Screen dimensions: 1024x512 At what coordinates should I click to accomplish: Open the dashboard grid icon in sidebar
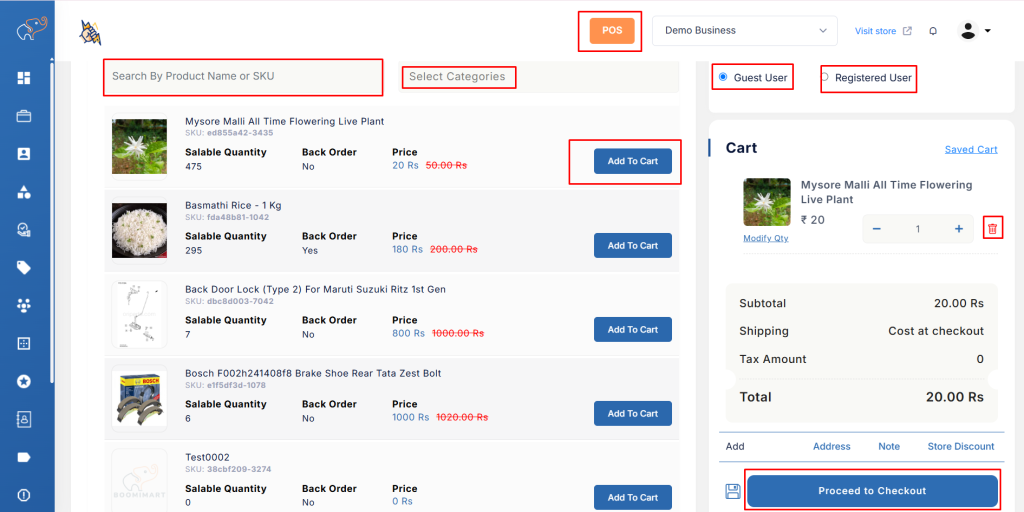pyautogui.click(x=24, y=78)
